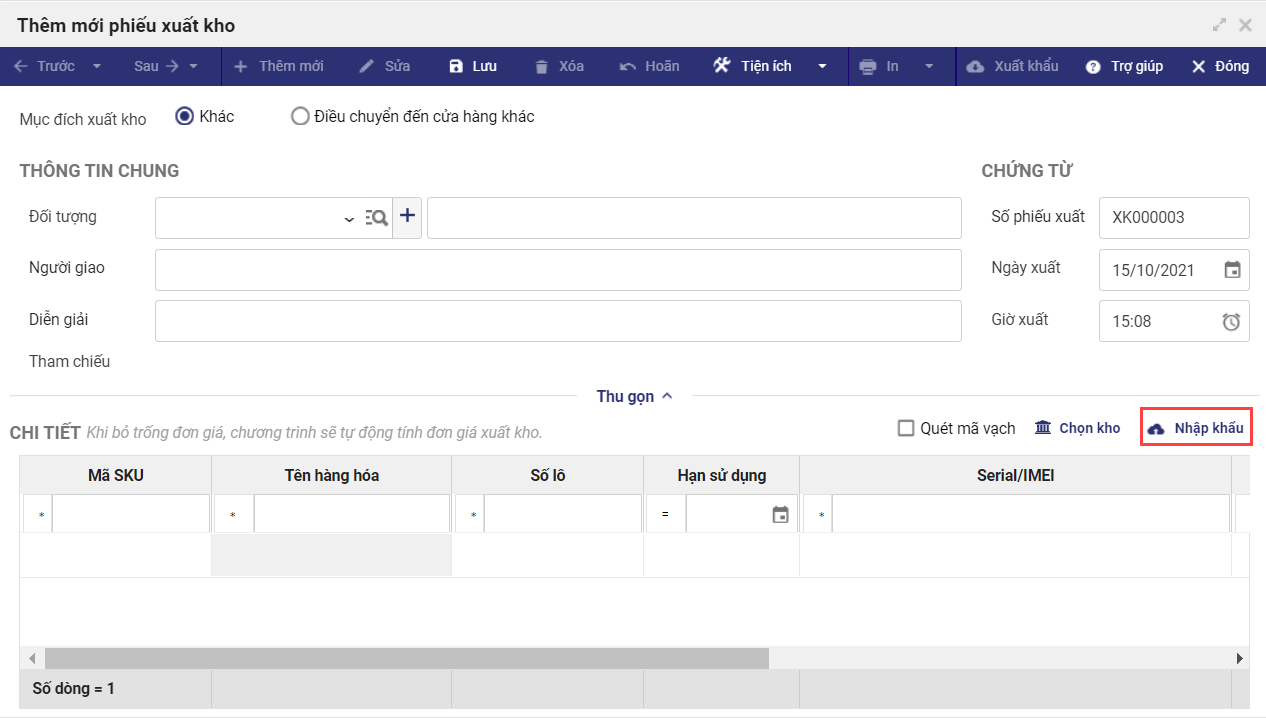The image size is (1266, 718).
Task: Expand the Tiện ích dropdown arrow
Action: pos(822,66)
